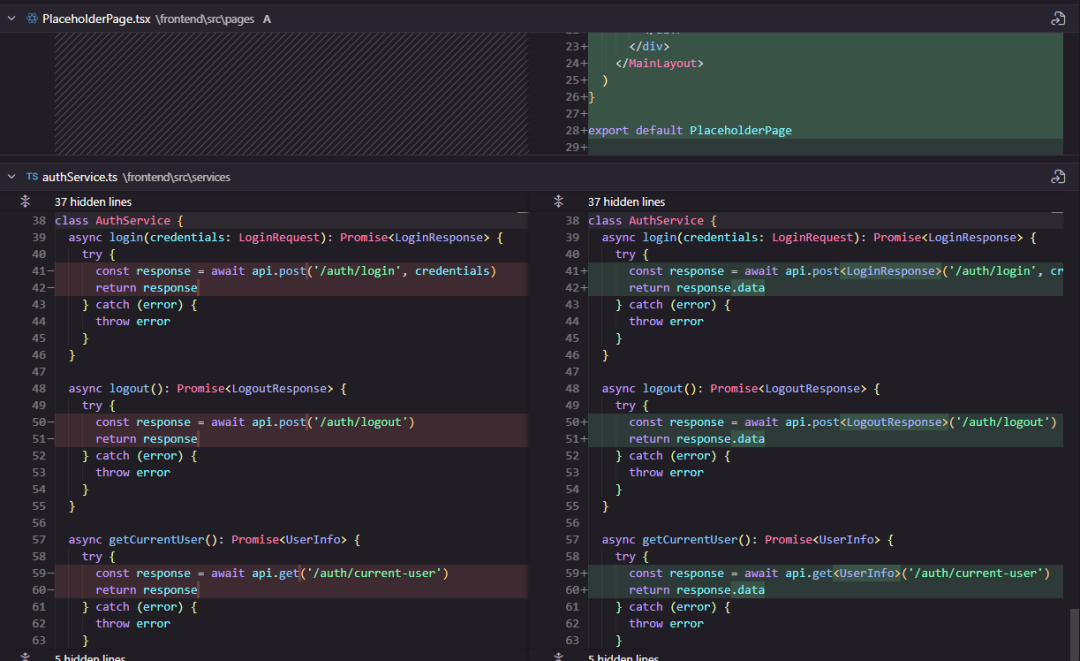This screenshot has width=1080, height=661.
Task: Click the authService.ts file name
Action: click(80, 177)
